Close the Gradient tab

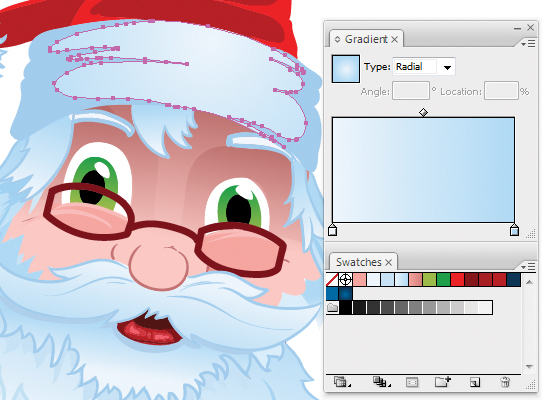(395, 39)
